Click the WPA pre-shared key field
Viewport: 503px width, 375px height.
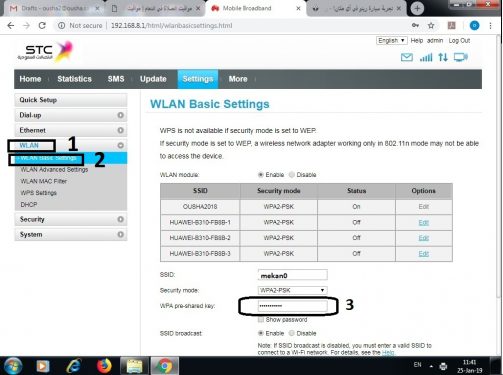coord(292,306)
